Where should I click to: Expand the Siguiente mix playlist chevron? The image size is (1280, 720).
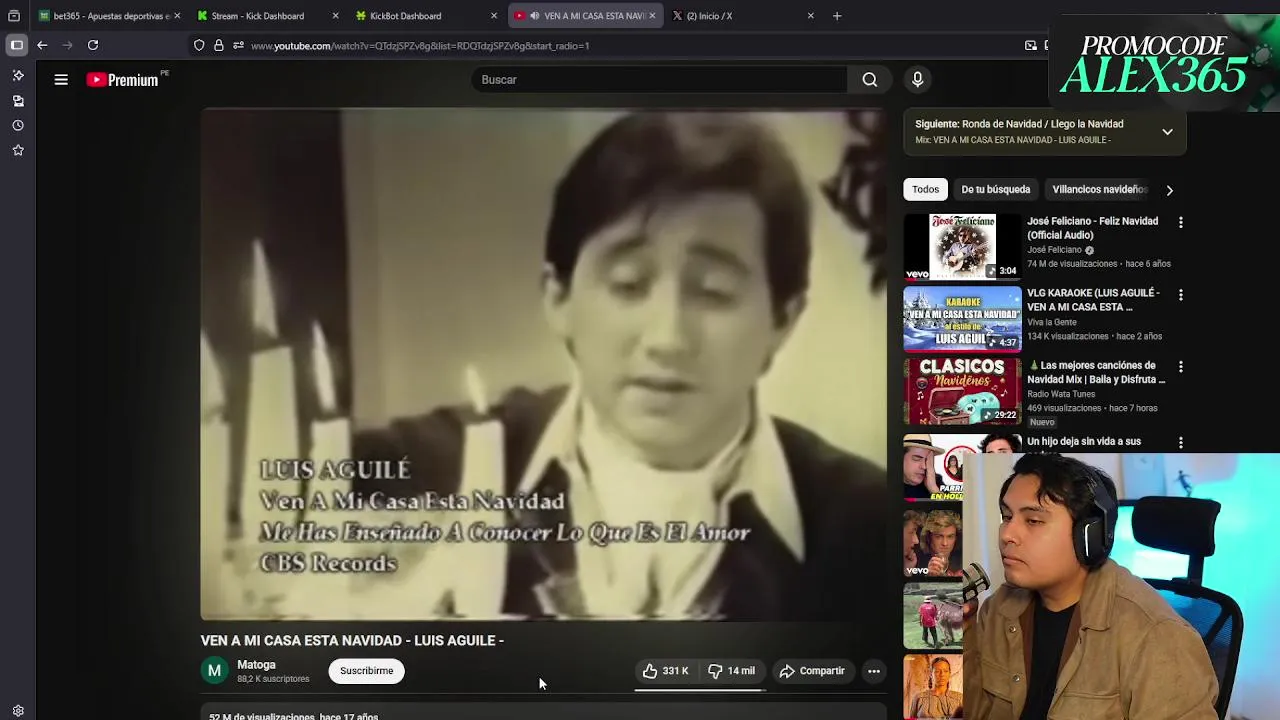point(1167,132)
